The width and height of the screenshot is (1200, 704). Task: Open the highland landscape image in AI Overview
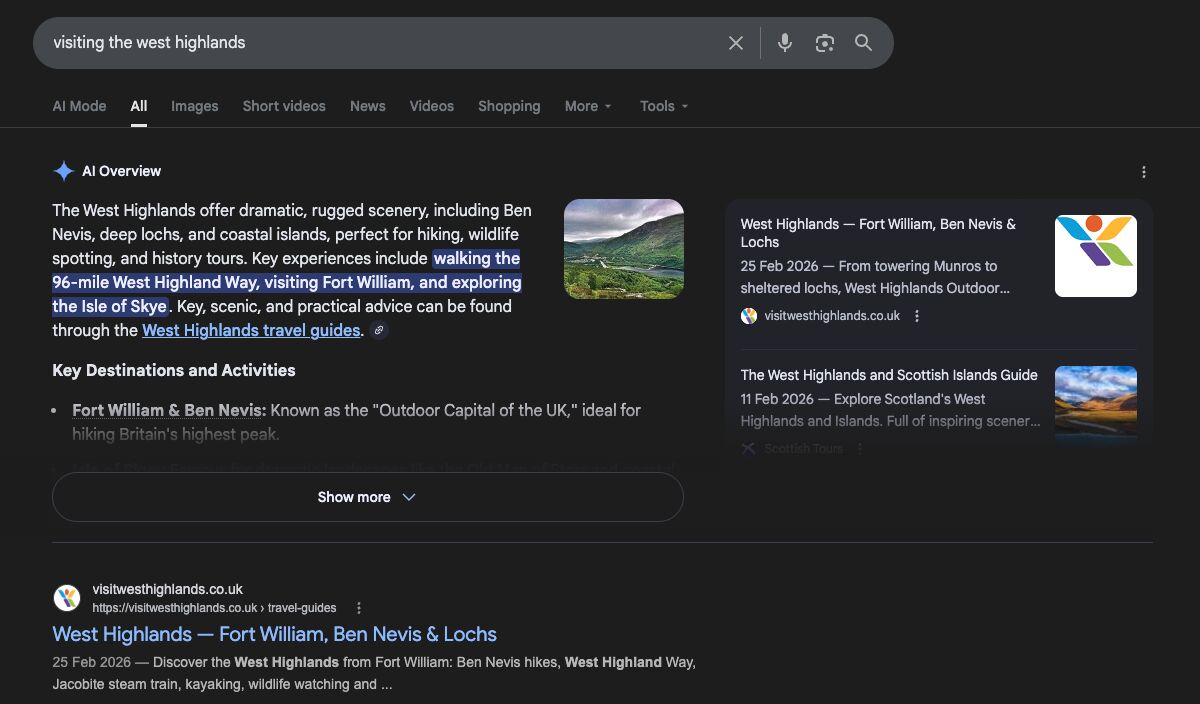tap(624, 249)
